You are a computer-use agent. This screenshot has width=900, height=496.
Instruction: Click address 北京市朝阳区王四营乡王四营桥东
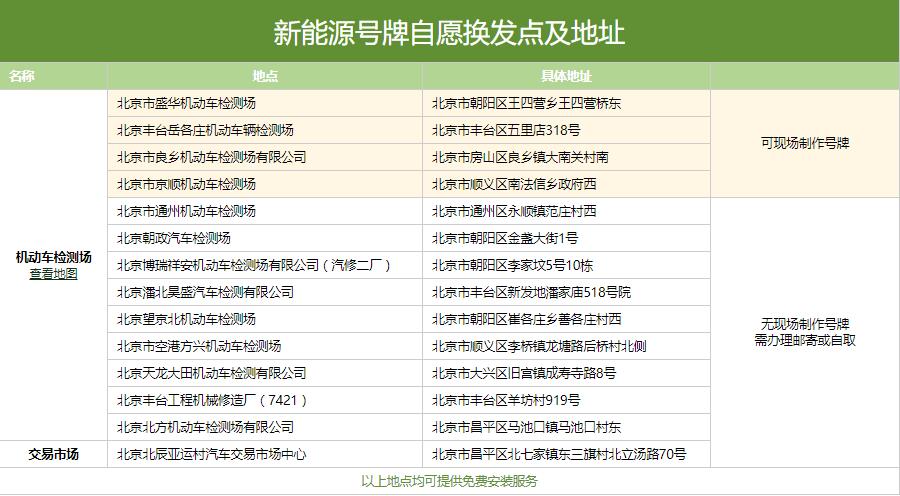pyautogui.click(x=526, y=103)
